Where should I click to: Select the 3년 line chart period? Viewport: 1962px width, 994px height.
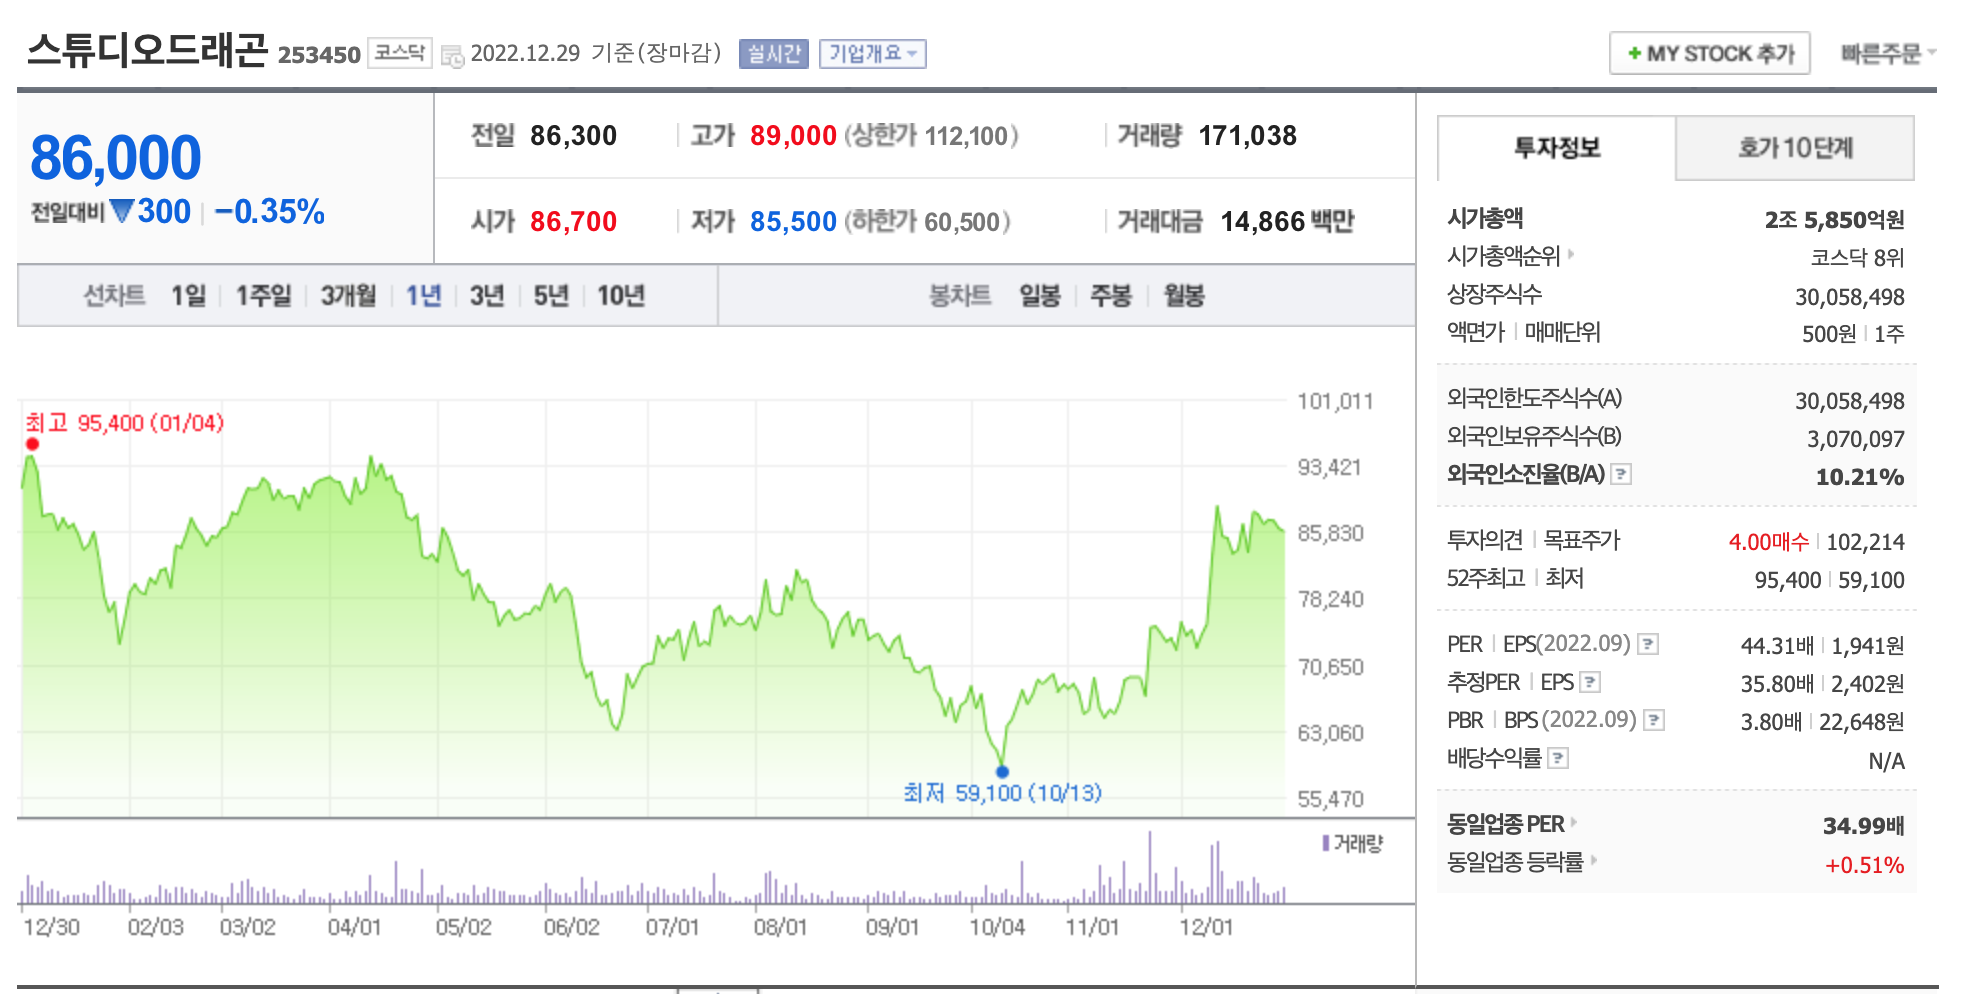[x=487, y=296]
